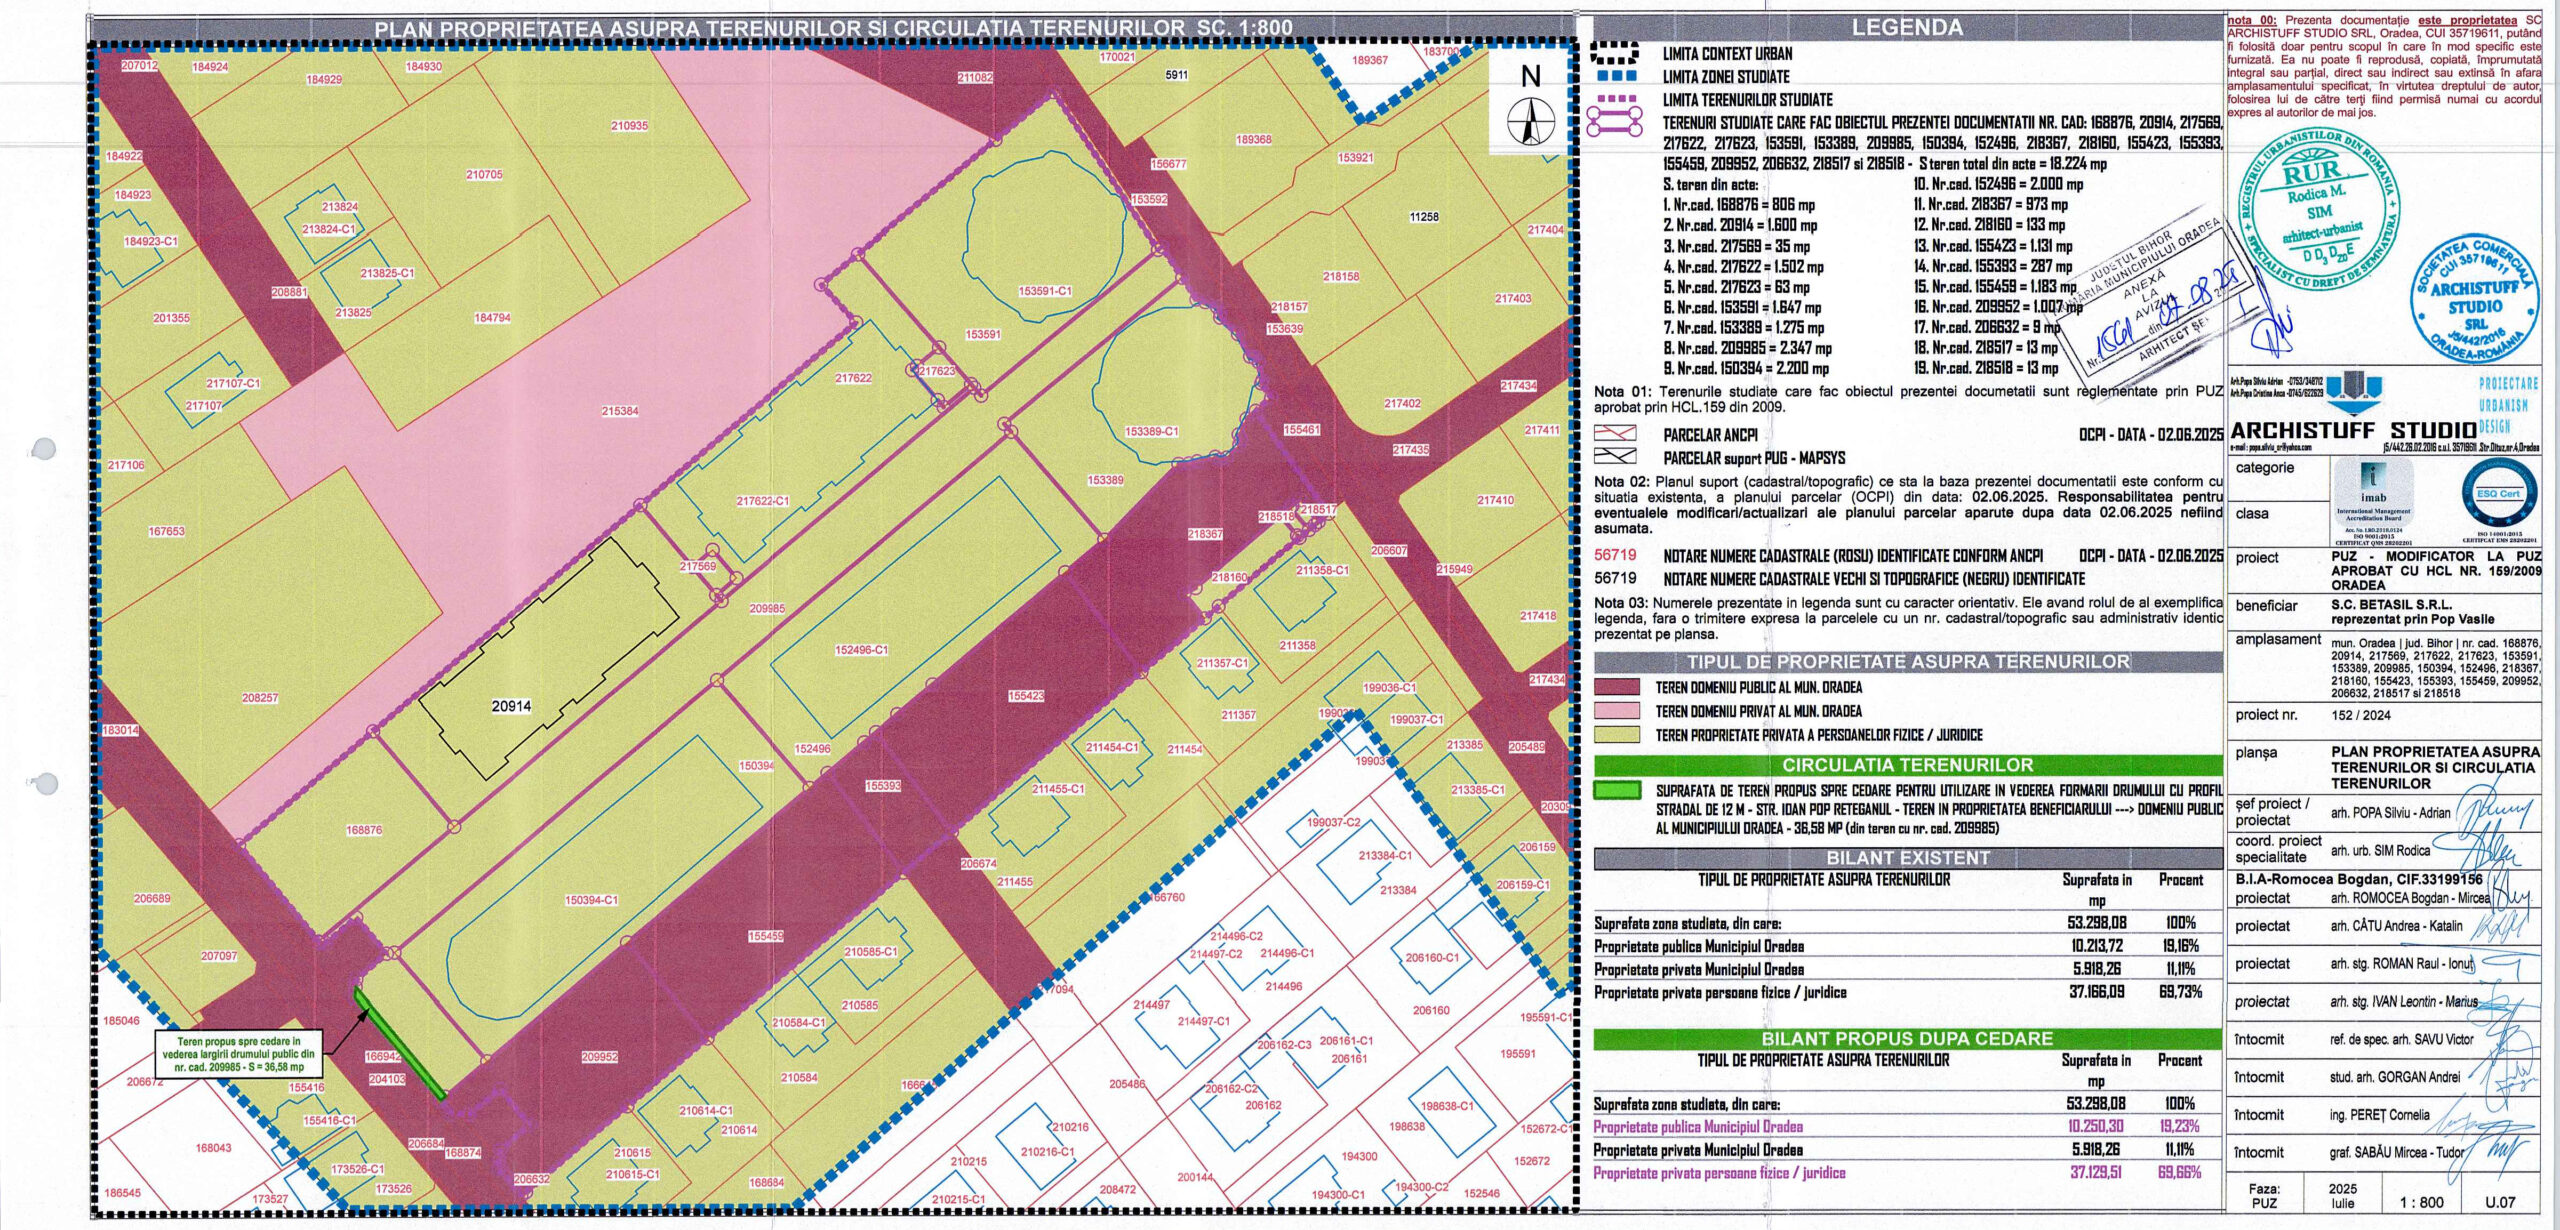Click the Teren propus spre cedare callout box
The image size is (2560, 1230).
(239, 1054)
